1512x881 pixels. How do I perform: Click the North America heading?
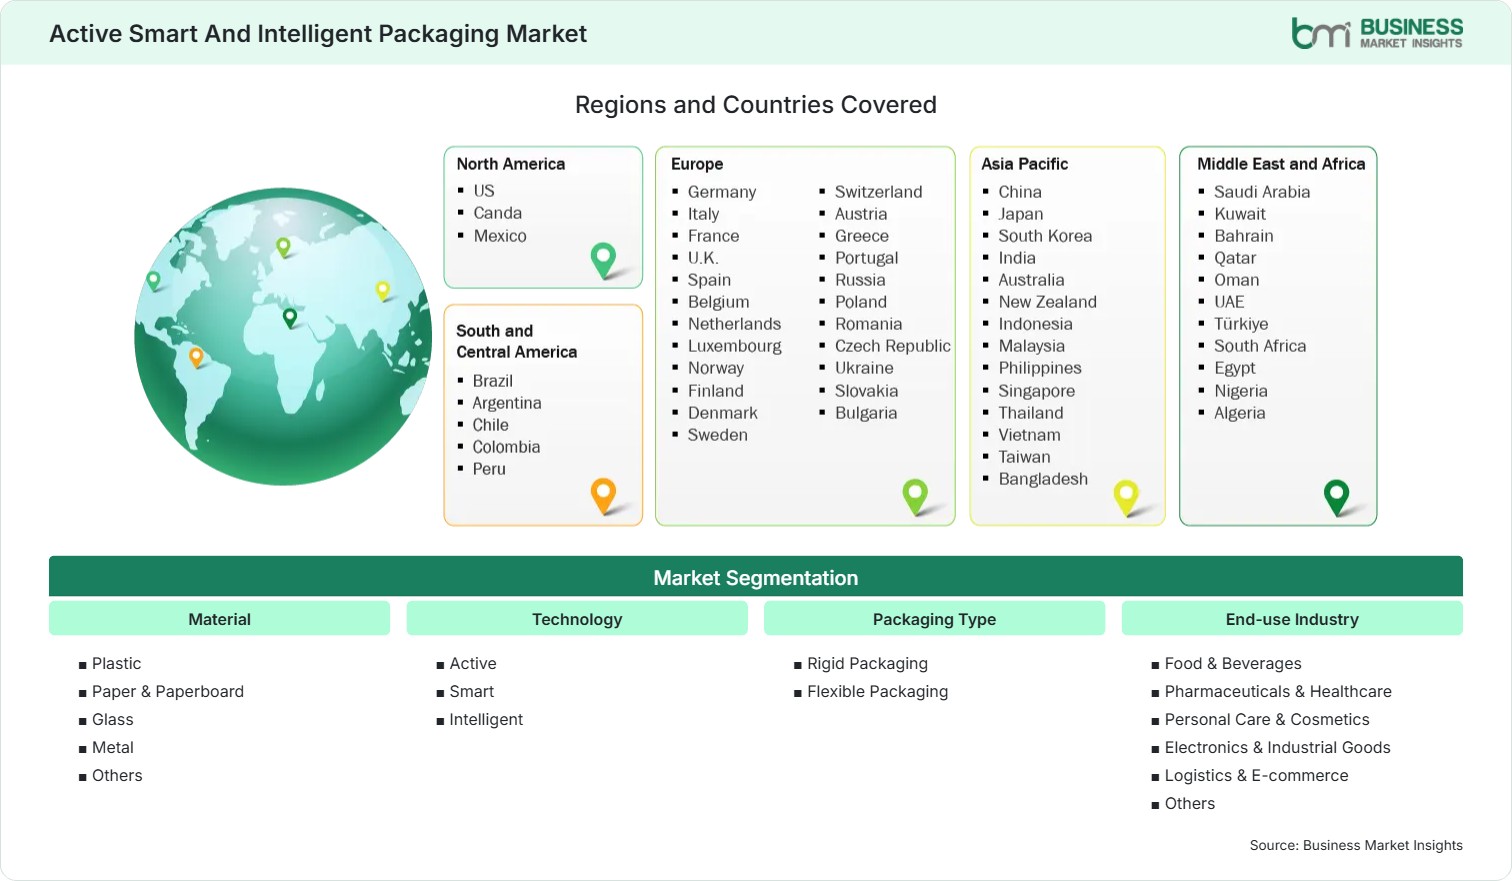pos(511,164)
